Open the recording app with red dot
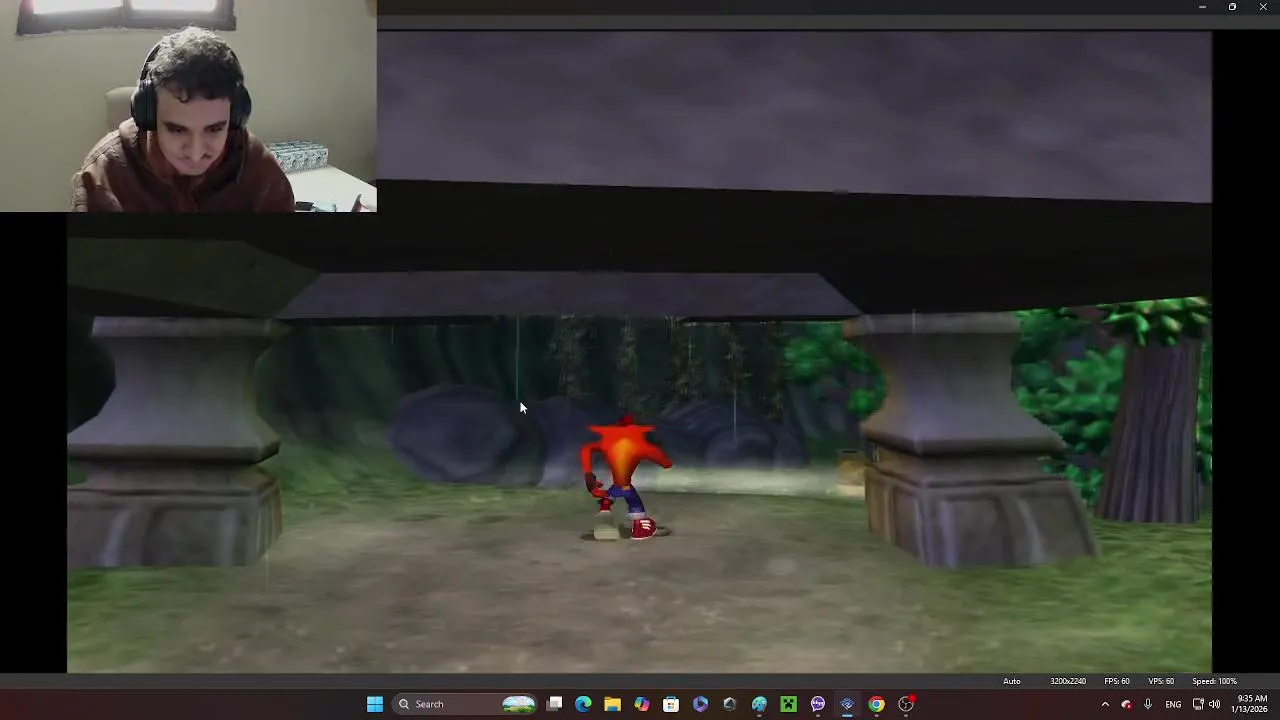This screenshot has width=1280, height=720. [x=906, y=704]
